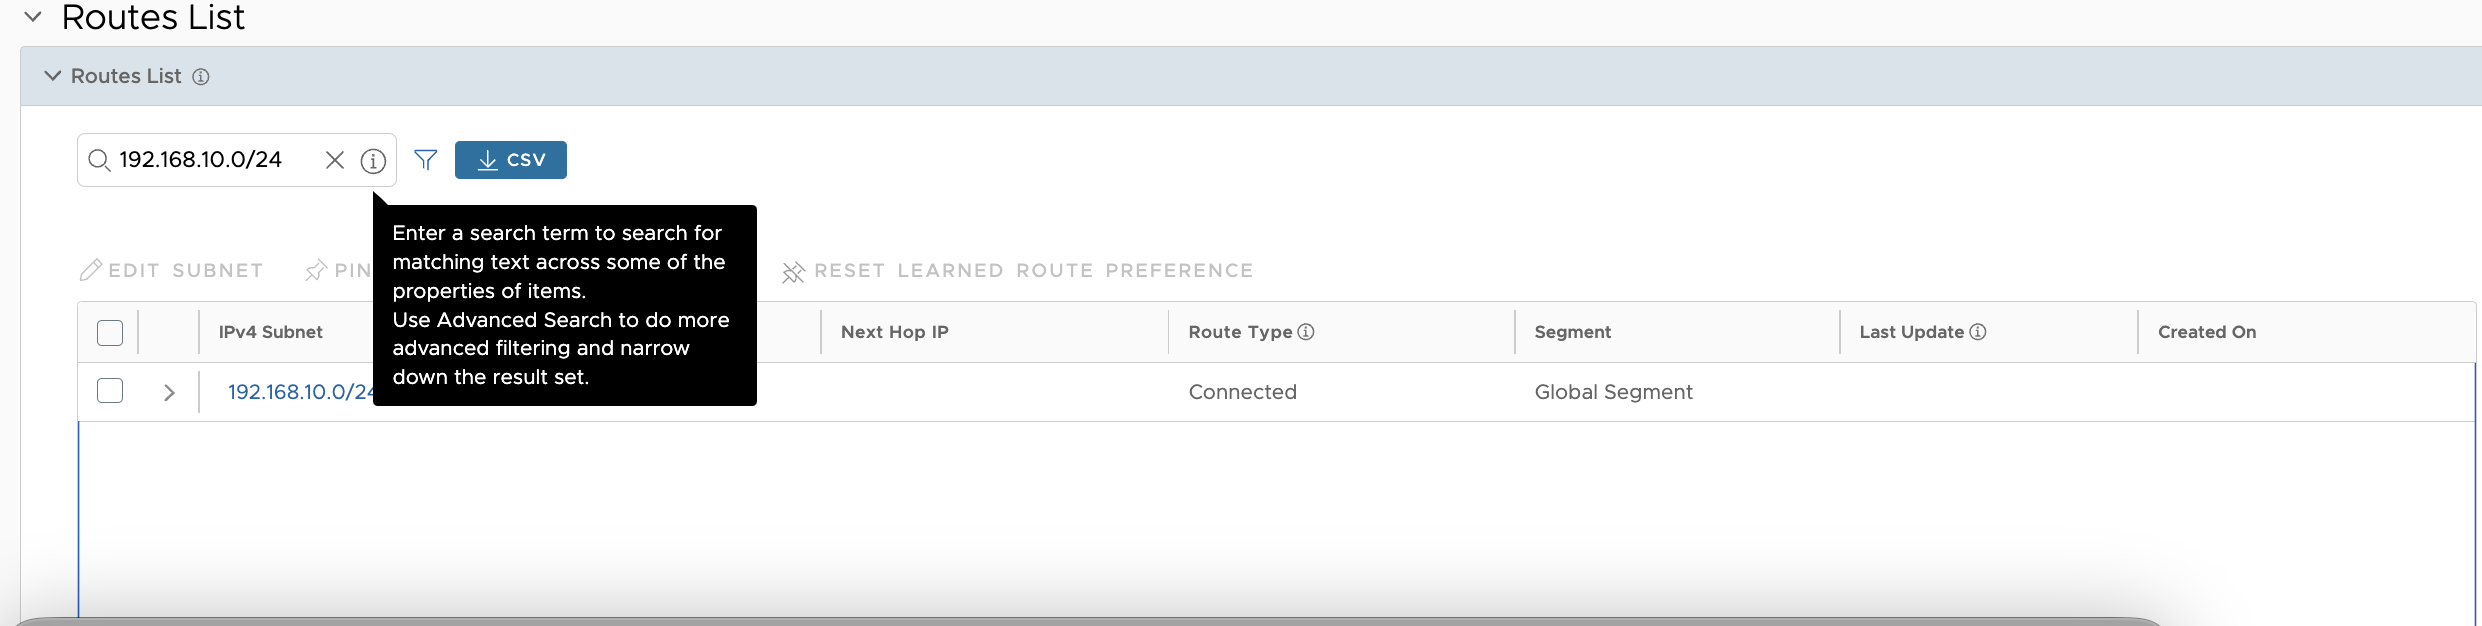Viewport: 2482px width, 626px height.
Task: Click into the route search input field
Action: coord(215,160)
